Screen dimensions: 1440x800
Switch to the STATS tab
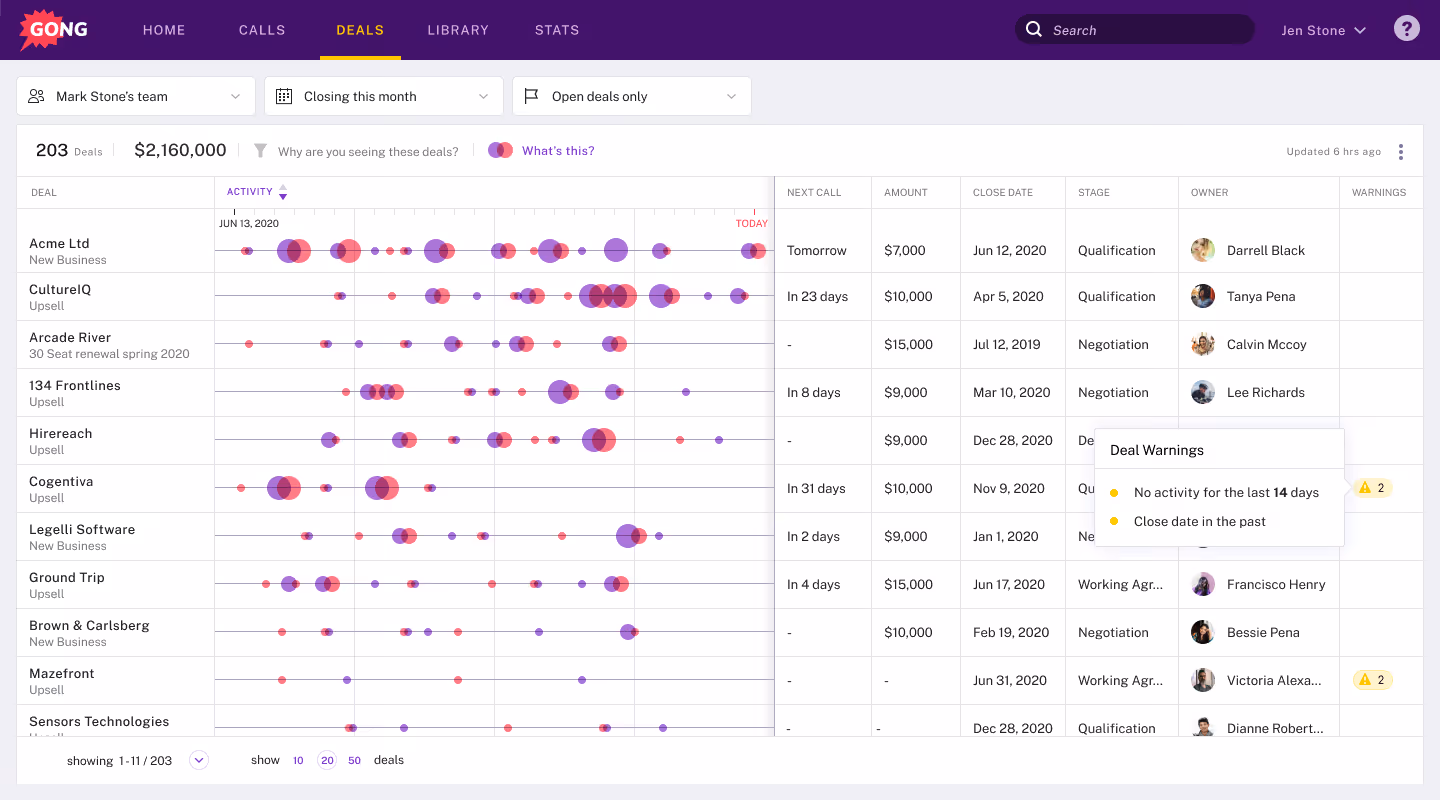pos(557,30)
